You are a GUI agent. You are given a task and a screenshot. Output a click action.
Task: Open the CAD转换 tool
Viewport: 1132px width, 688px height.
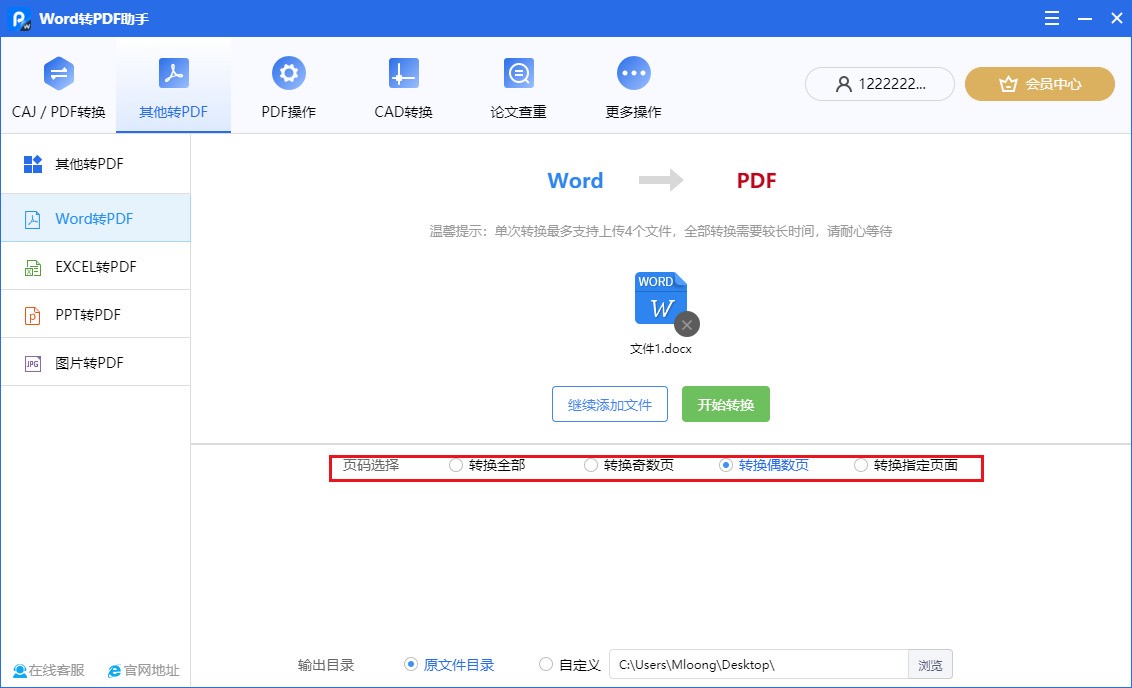pyautogui.click(x=403, y=87)
